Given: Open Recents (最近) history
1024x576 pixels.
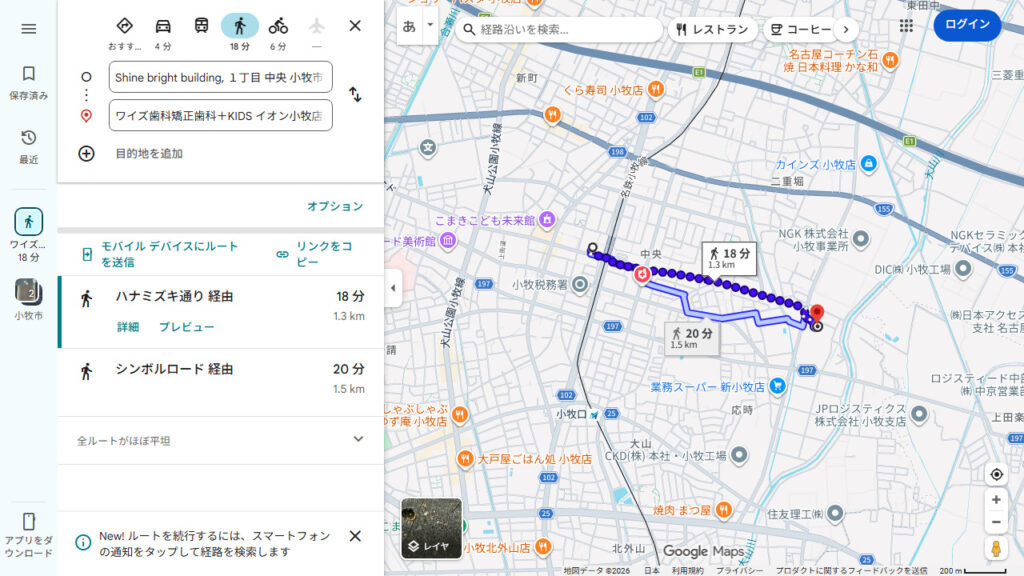Looking at the screenshot, I should pyautogui.click(x=28, y=147).
